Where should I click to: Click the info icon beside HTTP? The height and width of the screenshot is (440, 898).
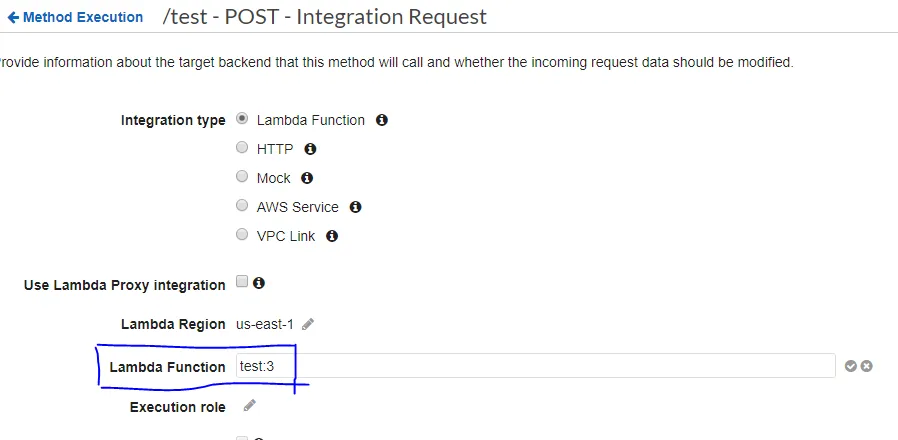pos(310,149)
